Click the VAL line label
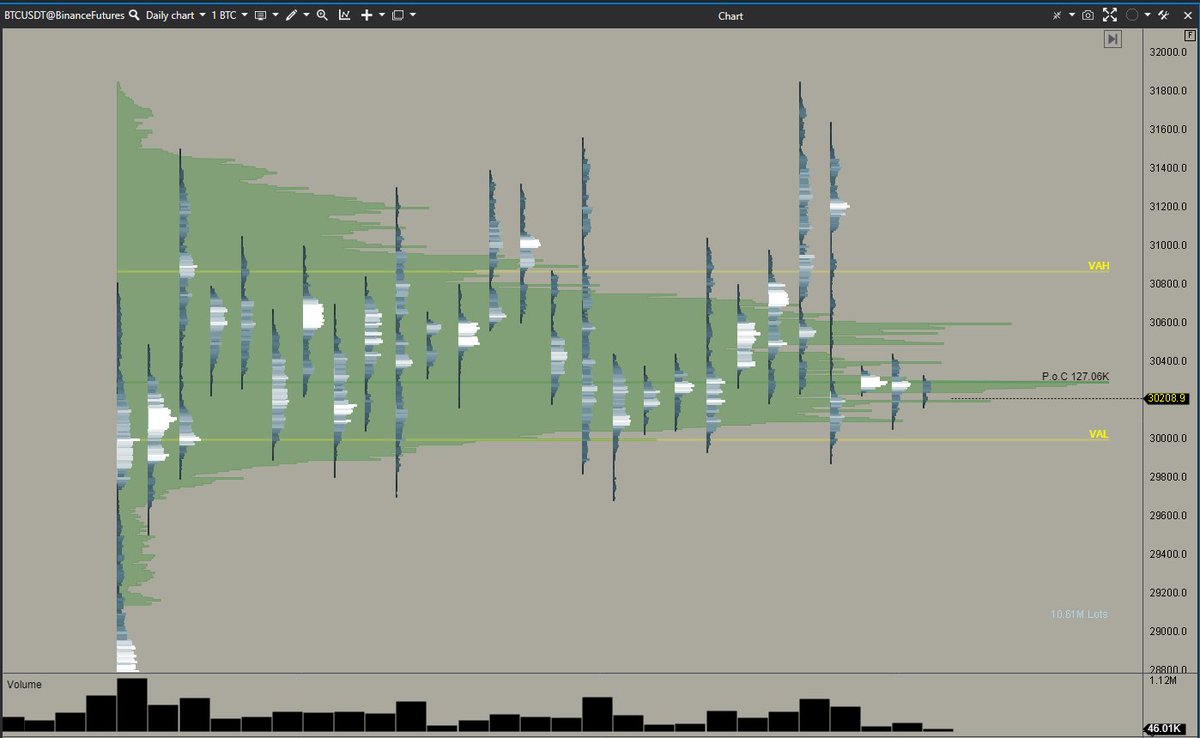 pyautogui.click(x=1099, y=434)
